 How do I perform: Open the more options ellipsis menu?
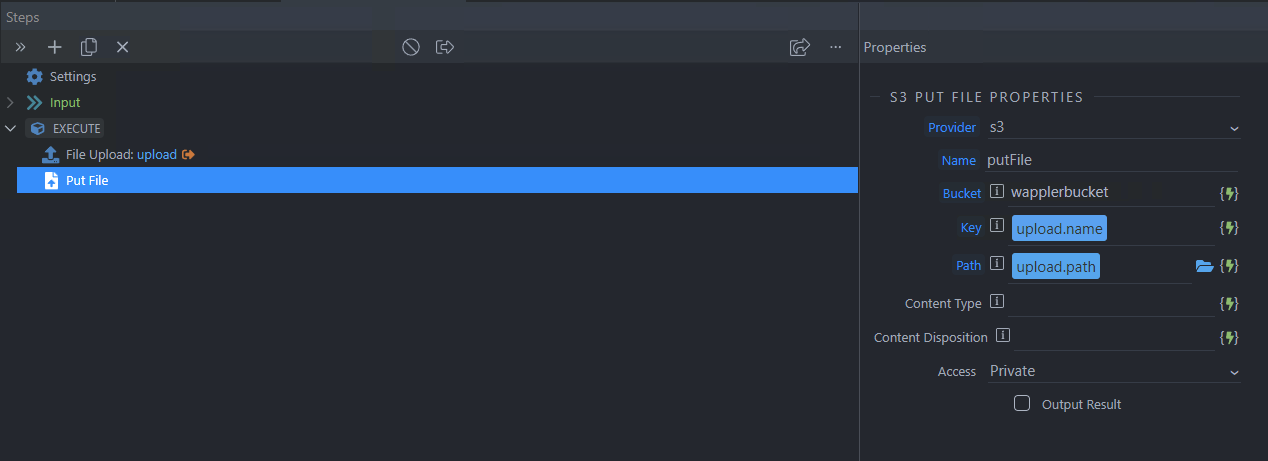click(835, 47)
